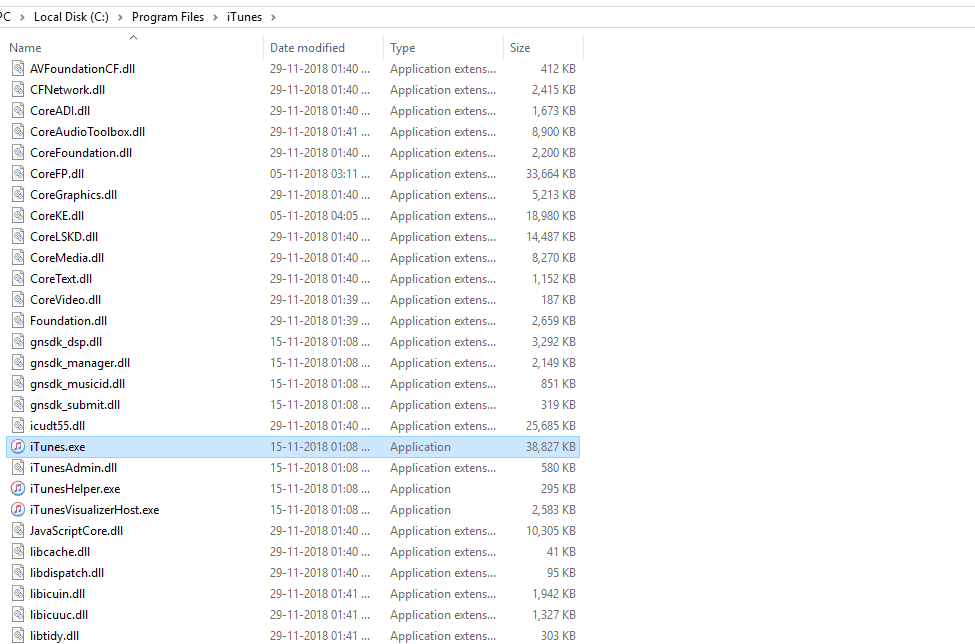Select the file name iTunes.exe
This screenshot has width=975, height=644.
click(58, 447)
